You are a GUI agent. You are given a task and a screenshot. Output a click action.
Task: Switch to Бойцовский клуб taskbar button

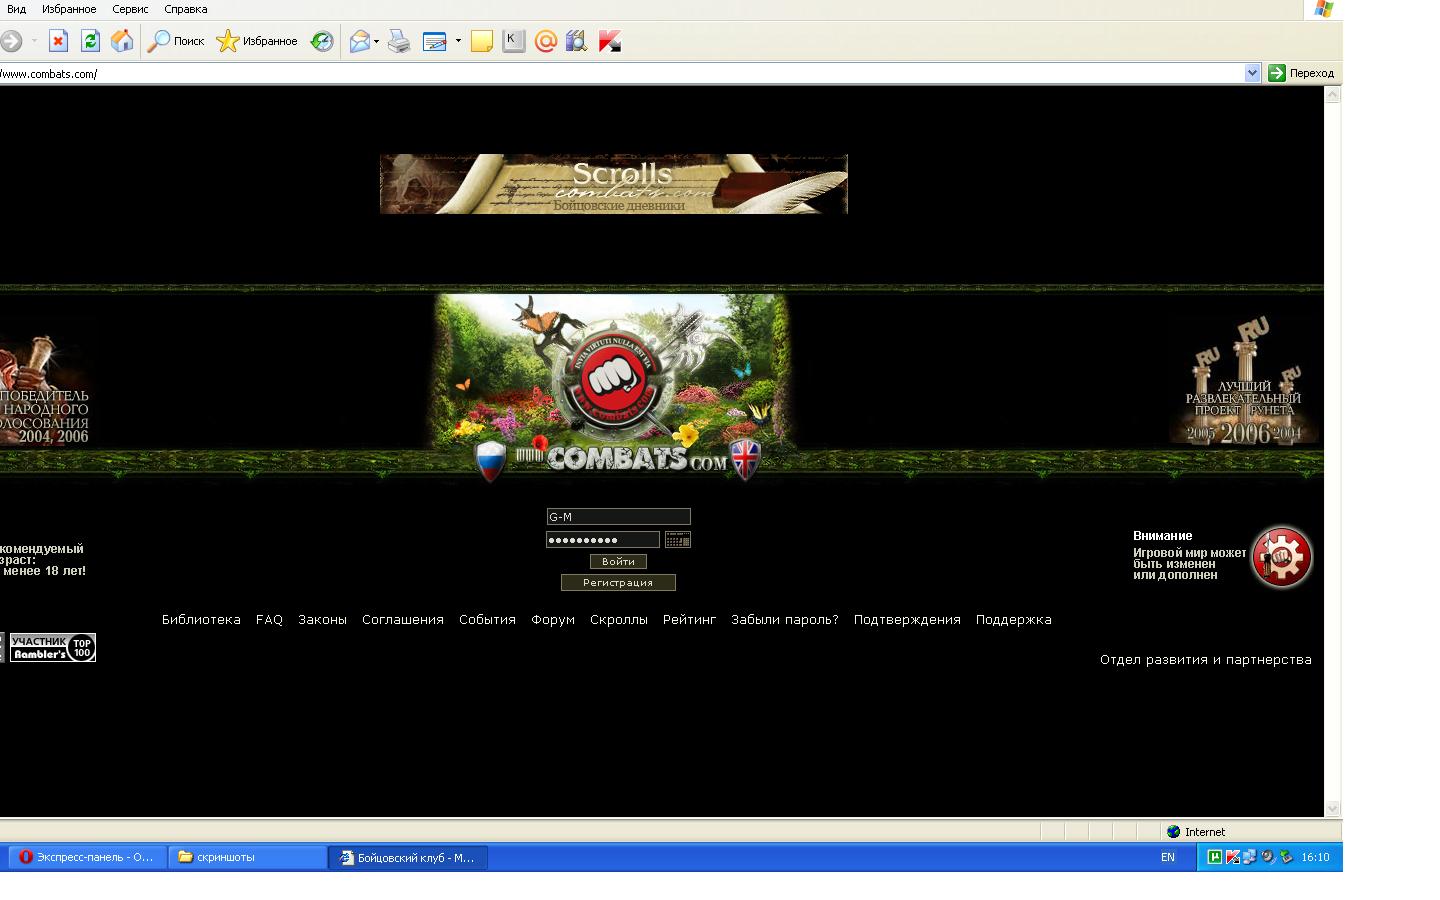[x=408, y=857]
